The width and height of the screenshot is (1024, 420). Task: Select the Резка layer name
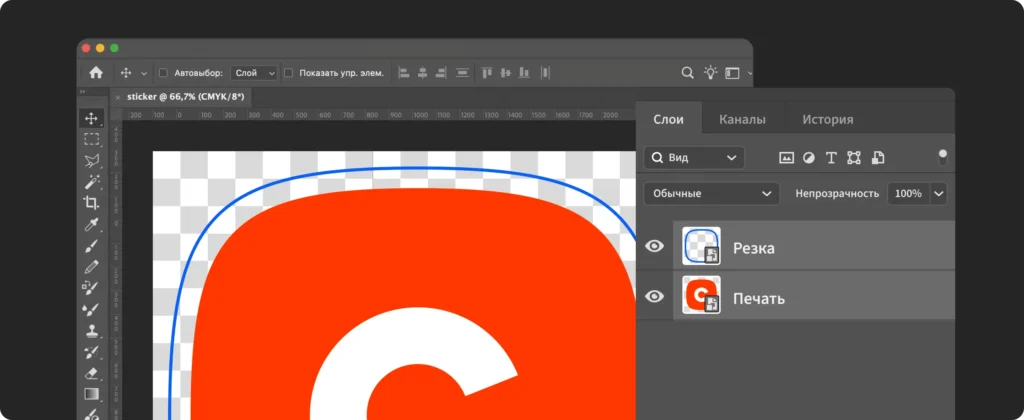pyautogui.click(x=754, y=248)
